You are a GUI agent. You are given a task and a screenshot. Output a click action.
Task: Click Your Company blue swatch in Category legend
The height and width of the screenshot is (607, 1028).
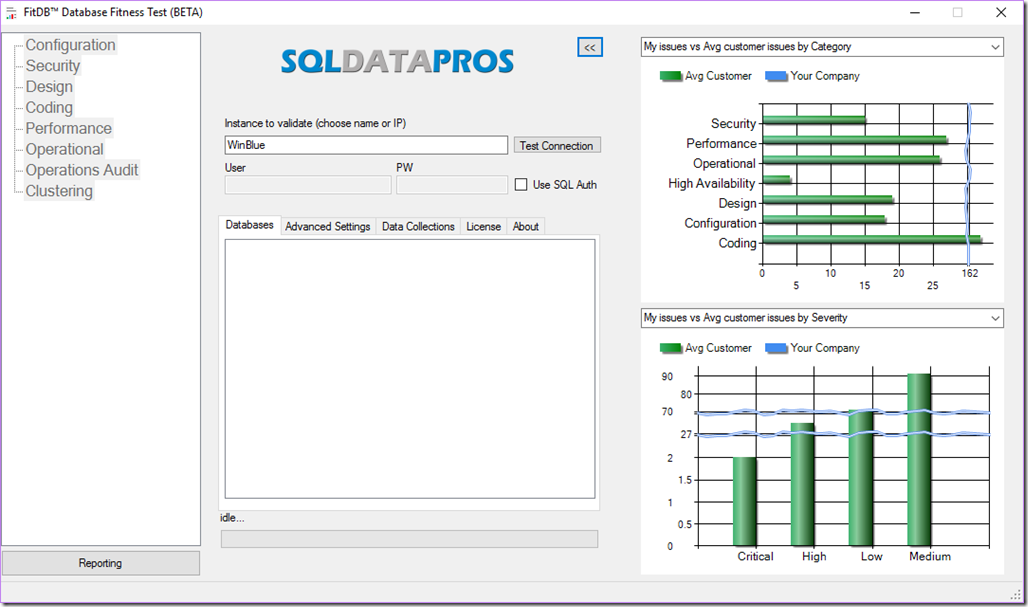pyautogui.click(x=776, y=77)
